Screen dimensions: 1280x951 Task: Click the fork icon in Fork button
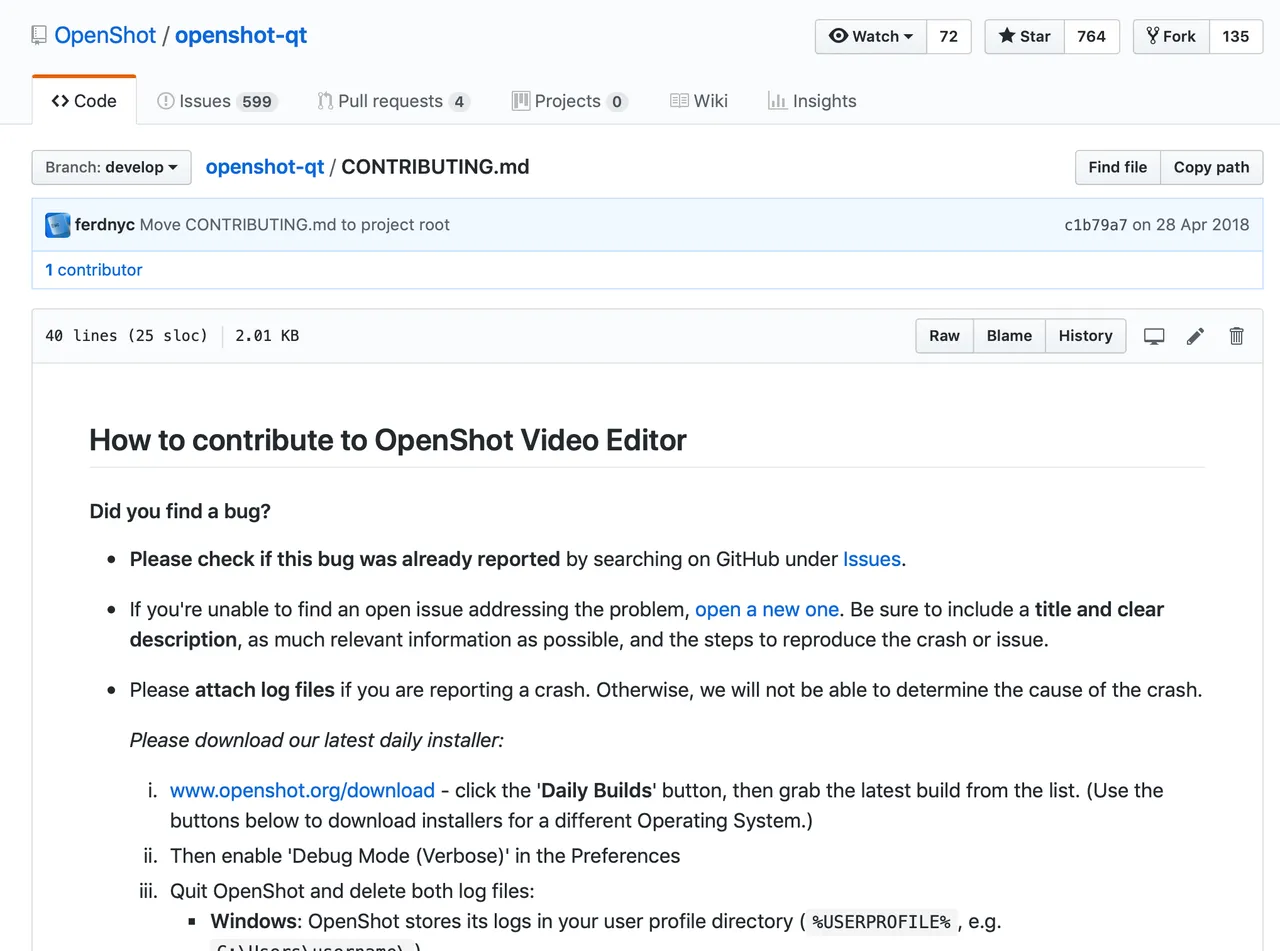coord(1153,36)
